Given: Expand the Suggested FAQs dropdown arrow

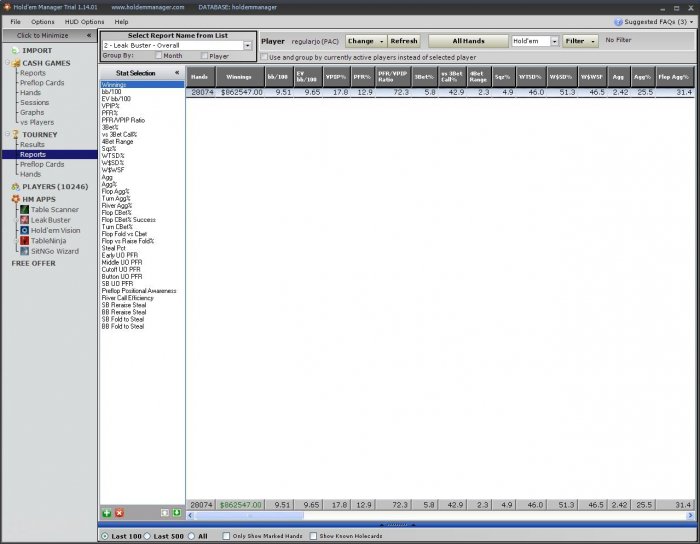Looking at the screenshot, I should click(x=692, y=22).
